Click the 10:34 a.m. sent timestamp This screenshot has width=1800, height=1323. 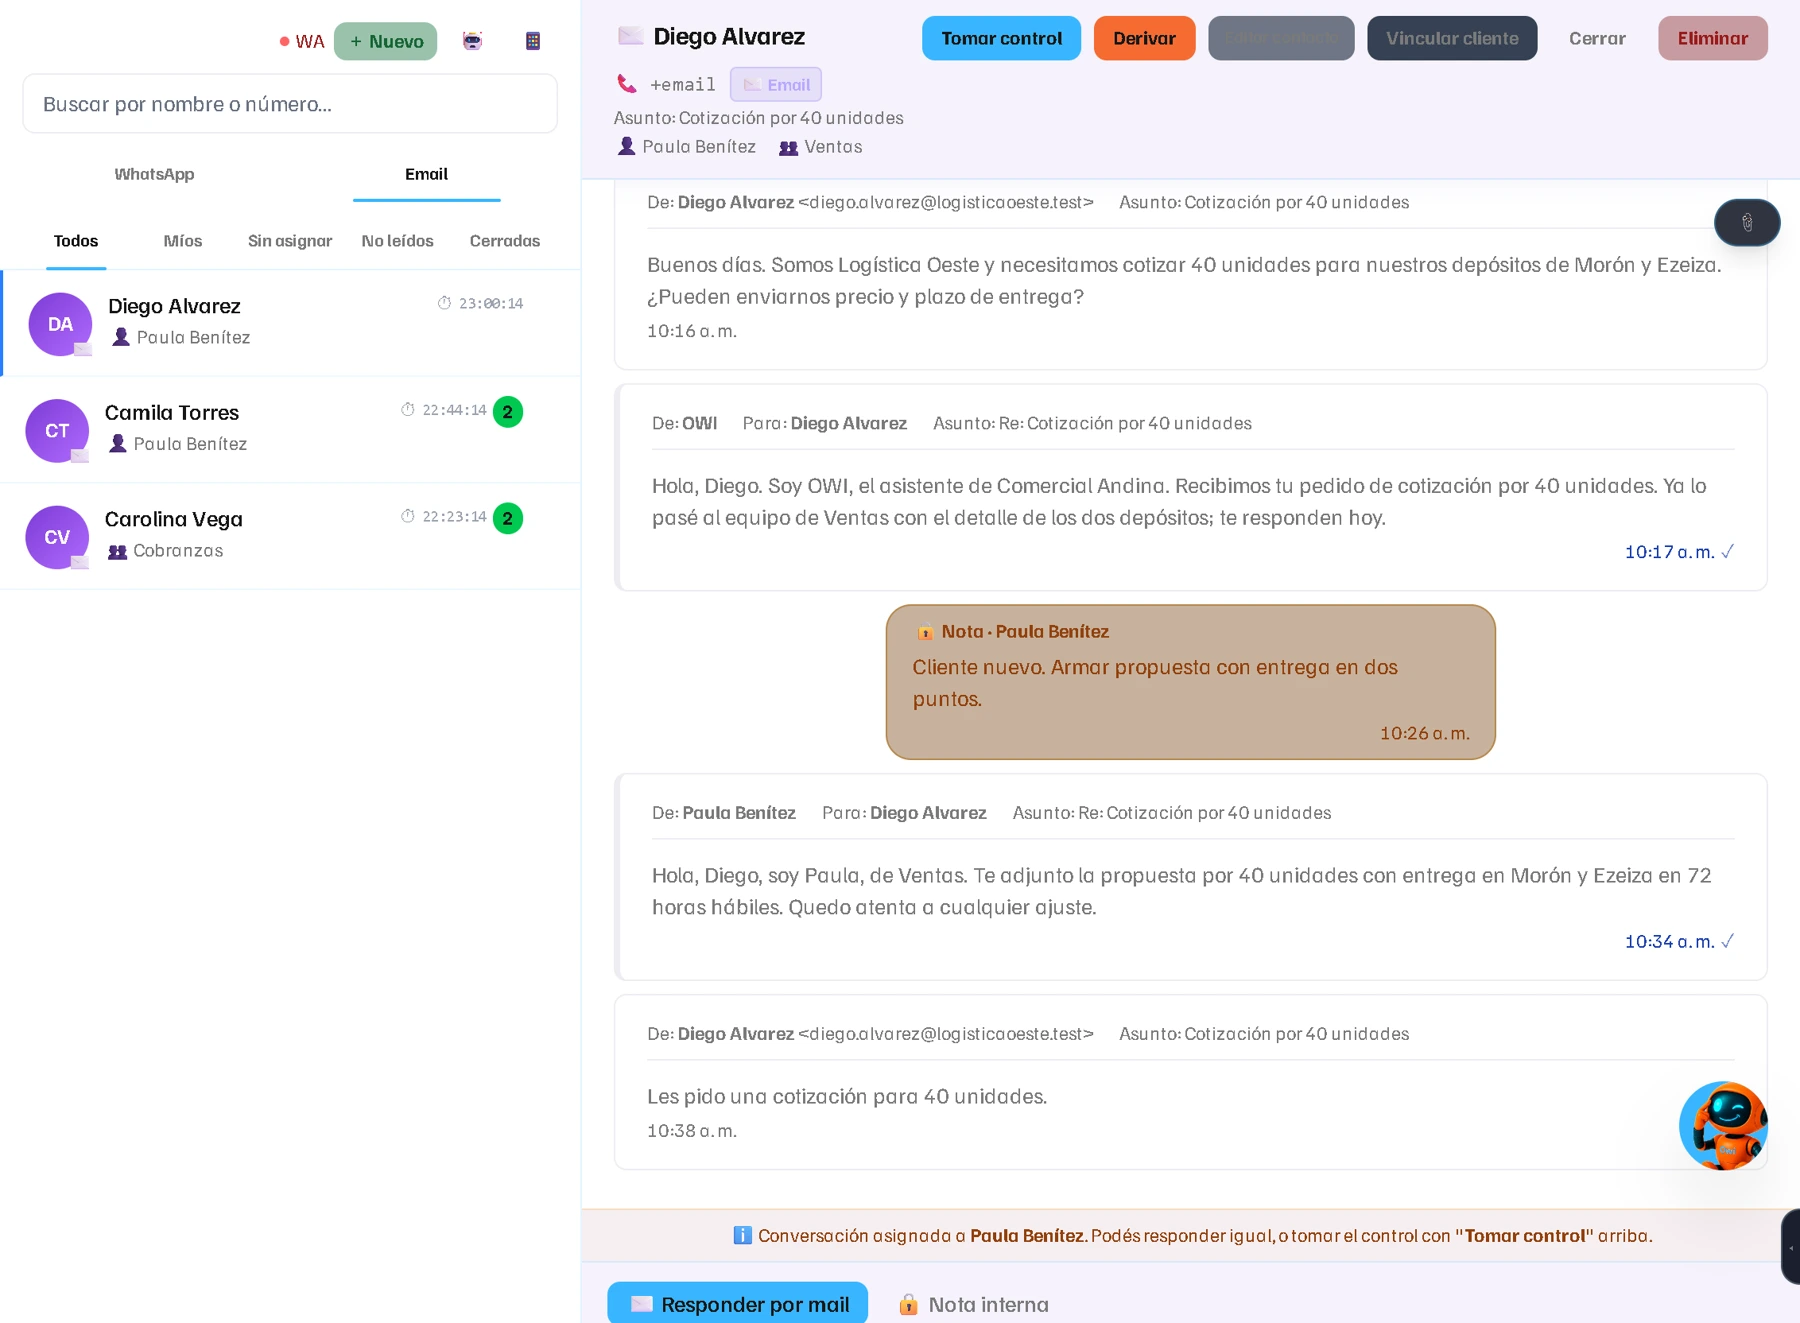tap(1669, 941)
